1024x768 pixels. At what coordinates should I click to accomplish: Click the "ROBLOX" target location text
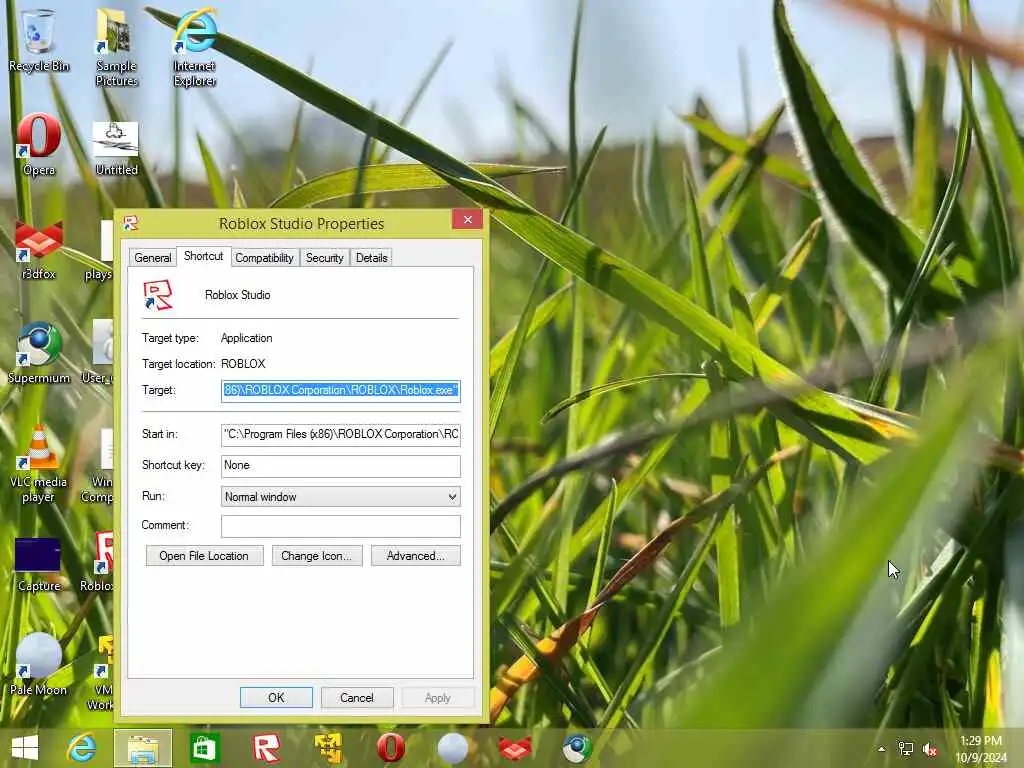tap(243, 364)
